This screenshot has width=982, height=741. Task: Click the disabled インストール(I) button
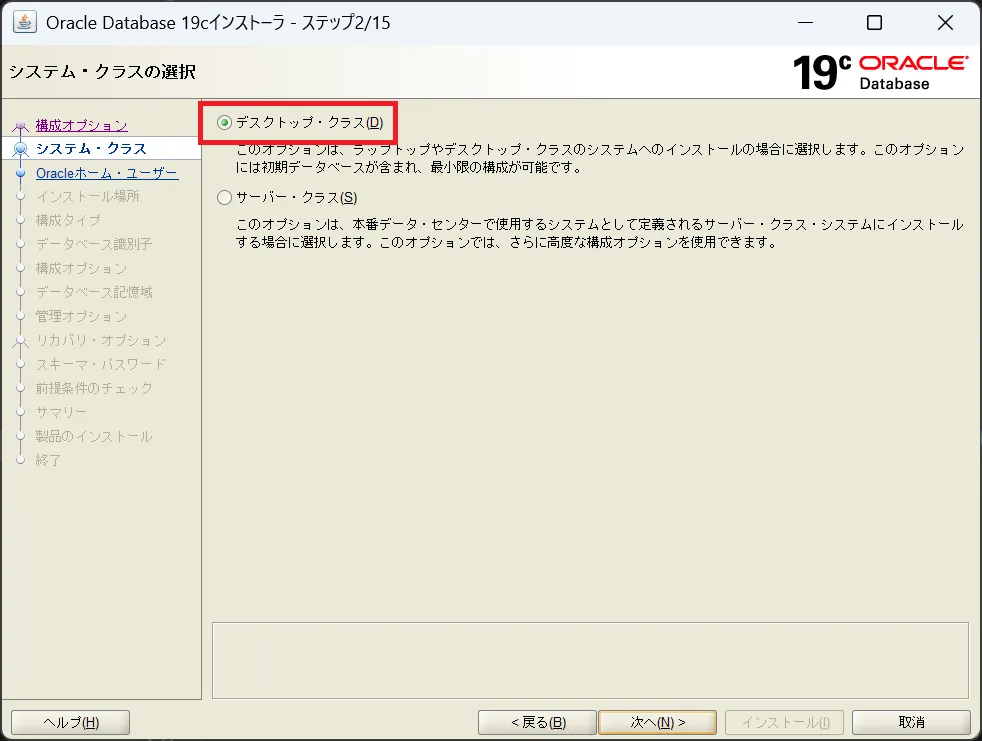point(785,722)
